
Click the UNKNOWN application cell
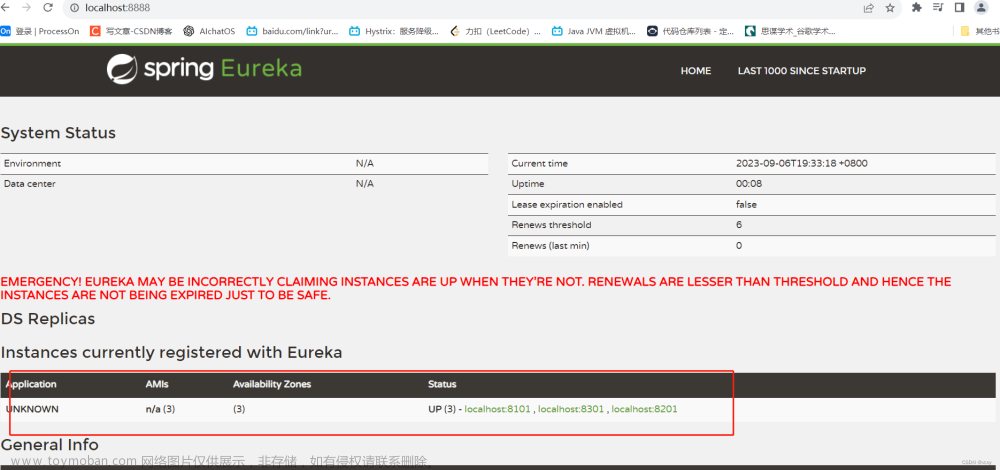tap(32, 409)
